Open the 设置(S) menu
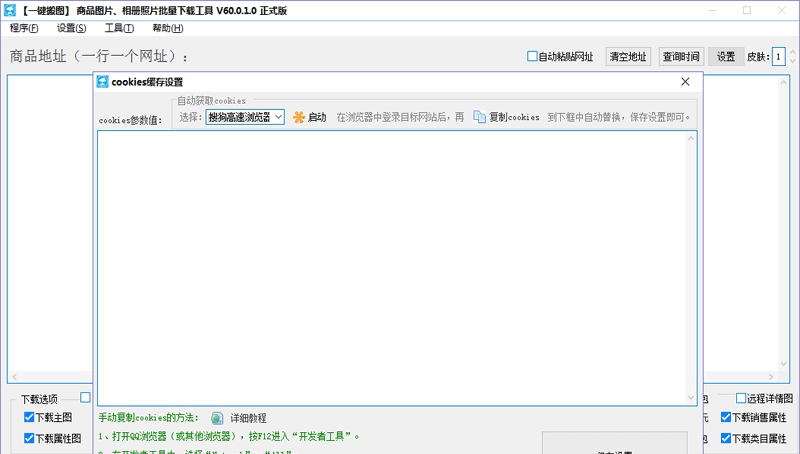The height and width of the screenshot is (454, 800). (71, 28)
